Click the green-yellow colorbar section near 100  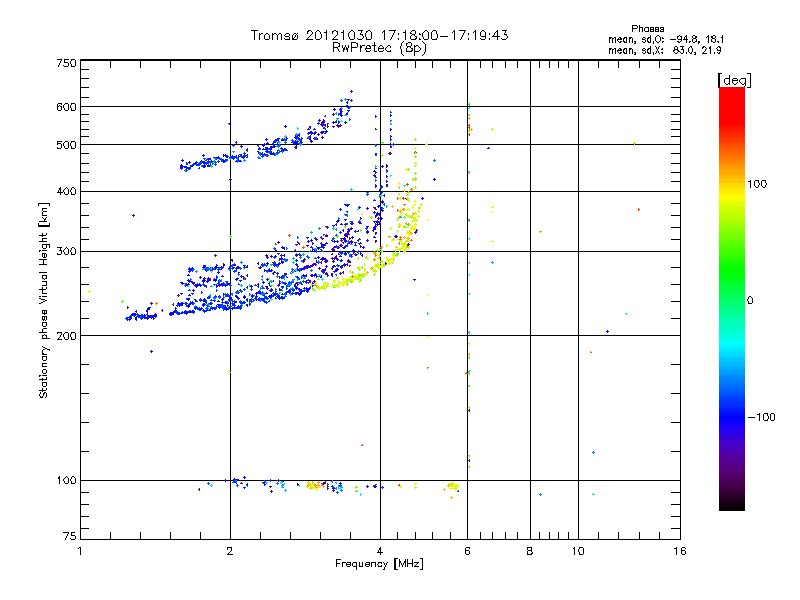pyautogui.click(x=732, y=204)
